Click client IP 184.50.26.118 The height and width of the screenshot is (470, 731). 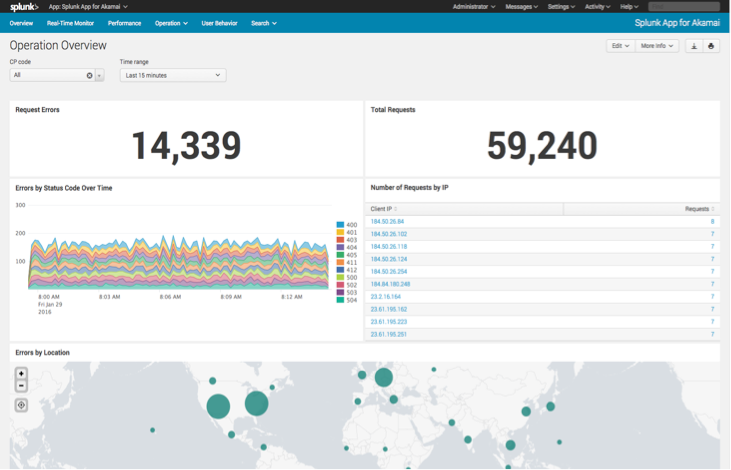click(x=389, y=247)
